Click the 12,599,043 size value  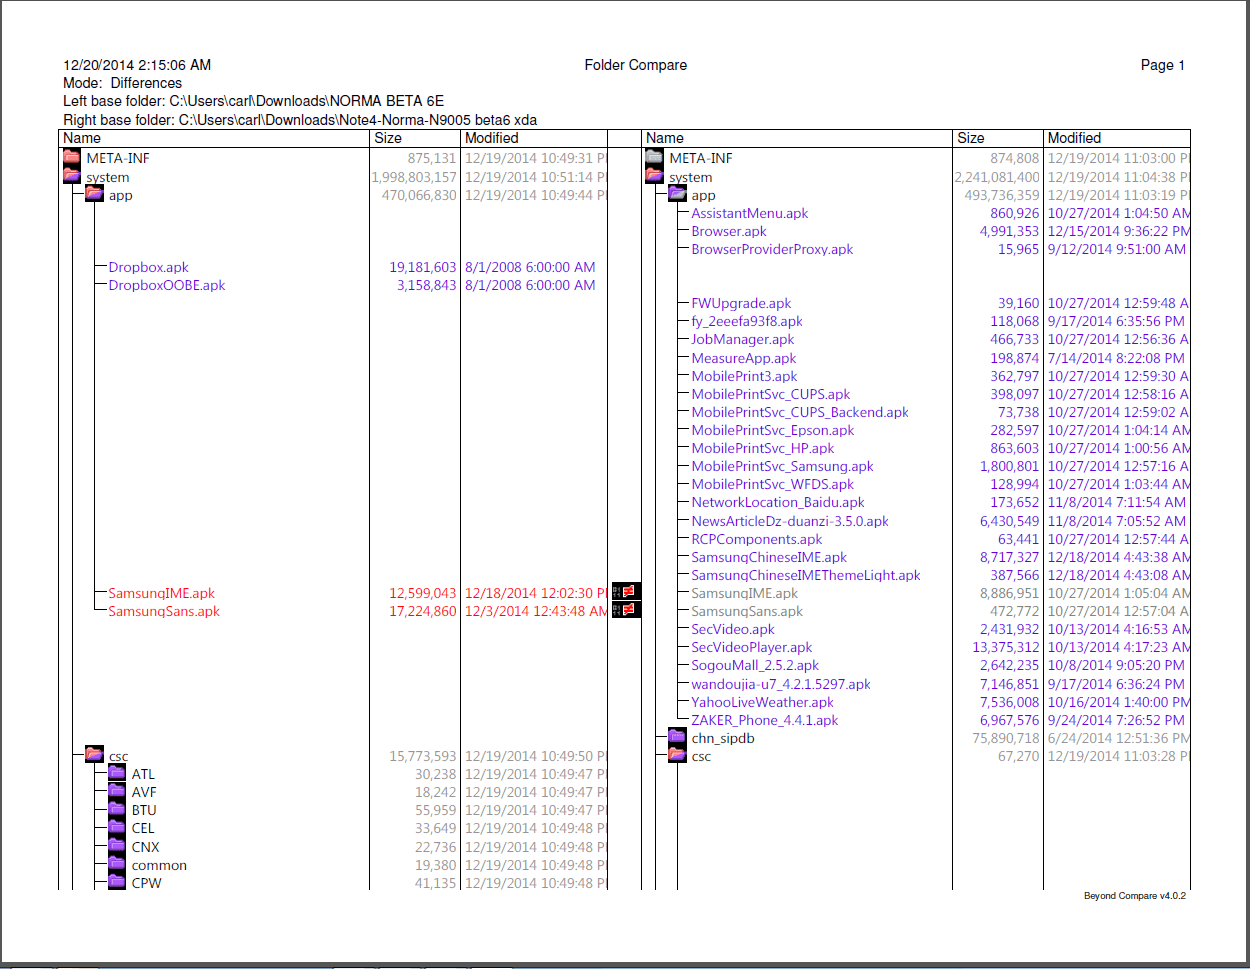click(x=423, y=593)
